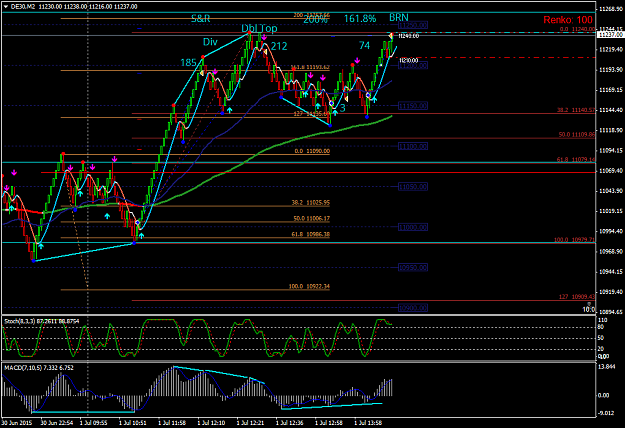Click the 110 Stochastic scale value
This screenshot has width=625, height=428.
pos(603,320)
